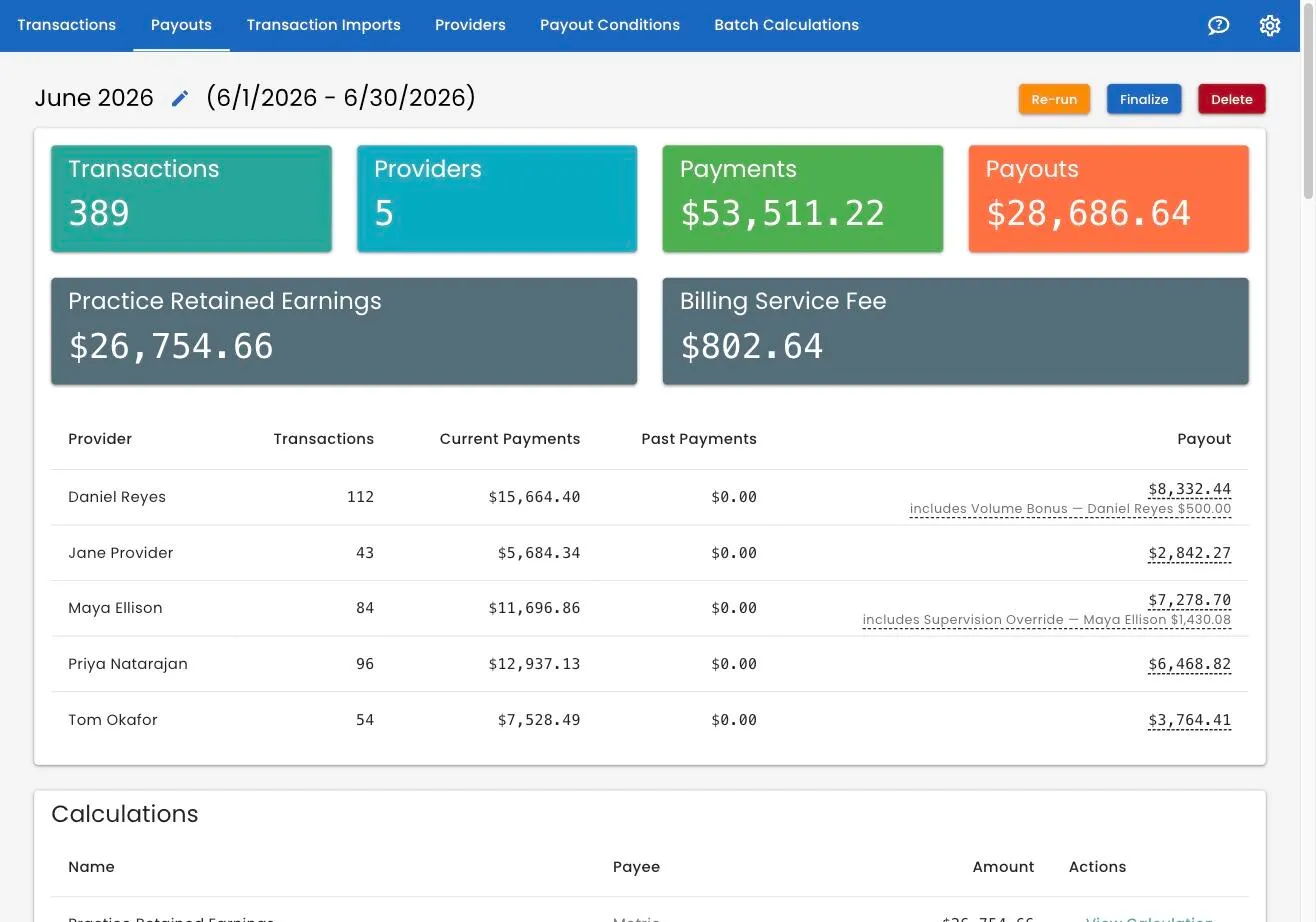Open Tom Okafor payout $3,764.41

(x=1189, y=720)
